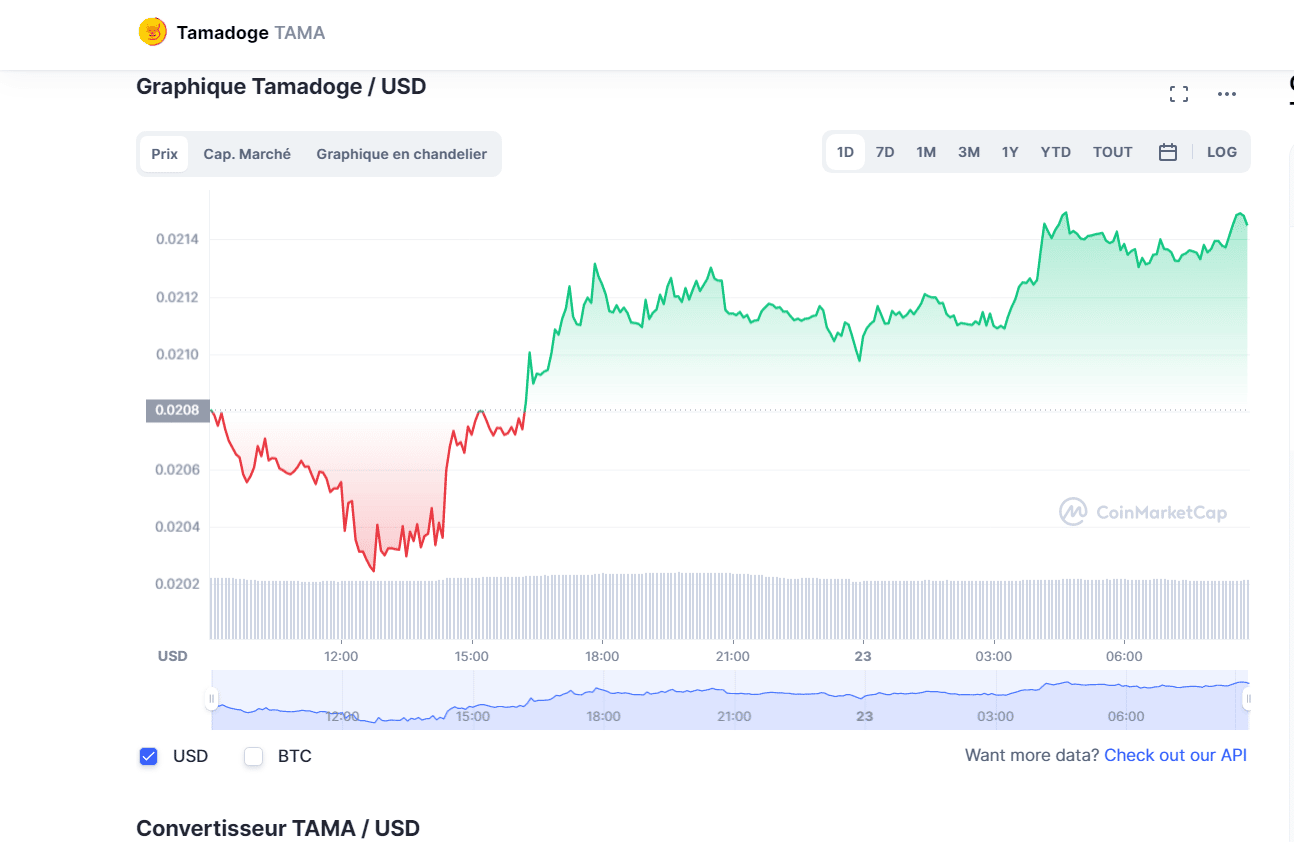The image size is (1294, 842).
Task: Click the 0.0206 y-axis label
Action: (x=177, y=469)
